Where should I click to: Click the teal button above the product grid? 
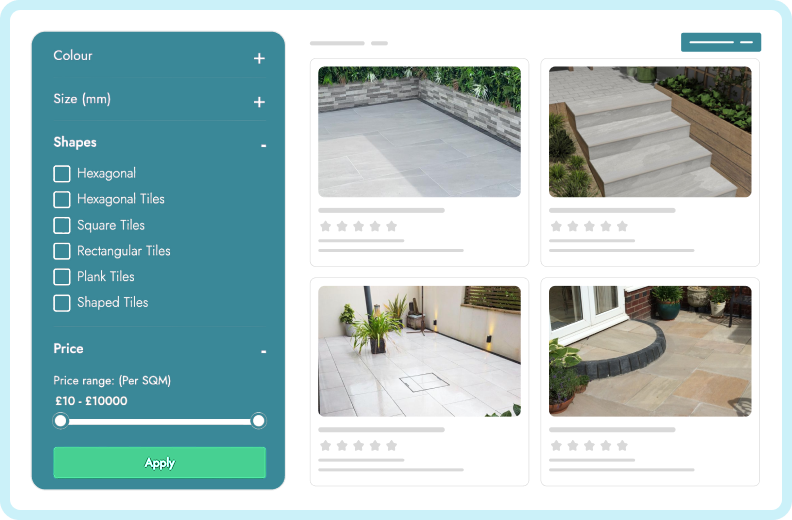click(721, 42)
